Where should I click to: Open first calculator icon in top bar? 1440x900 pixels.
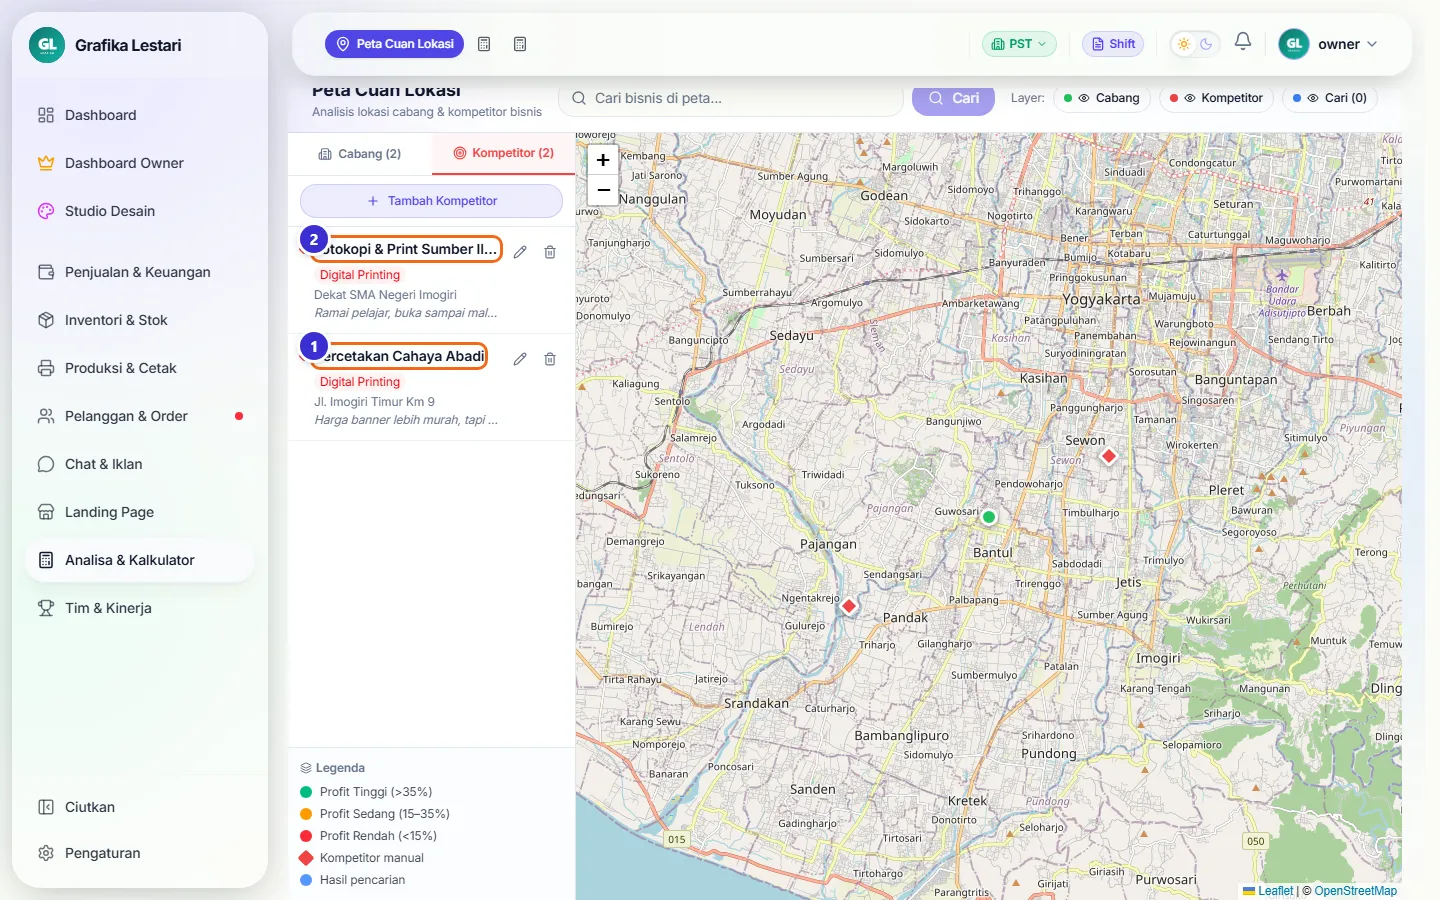[484, 44]
